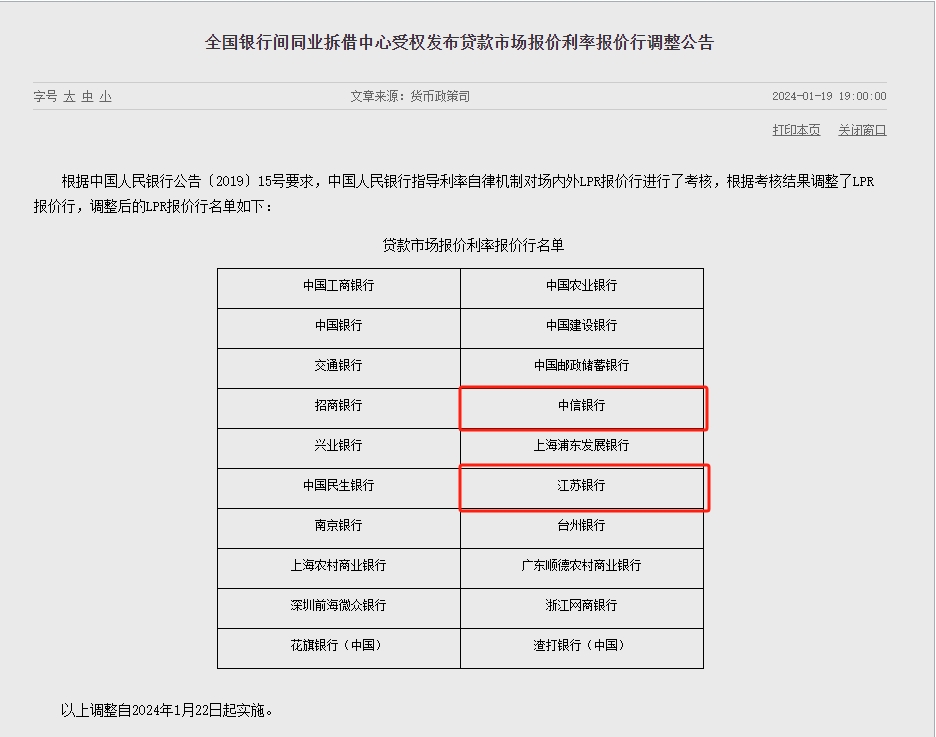Image resolution: width=936 pixels, height=737 pixels.
Task: Click the sentence 以上调整自2024年1月22日起实施
Action: (167, 710)
